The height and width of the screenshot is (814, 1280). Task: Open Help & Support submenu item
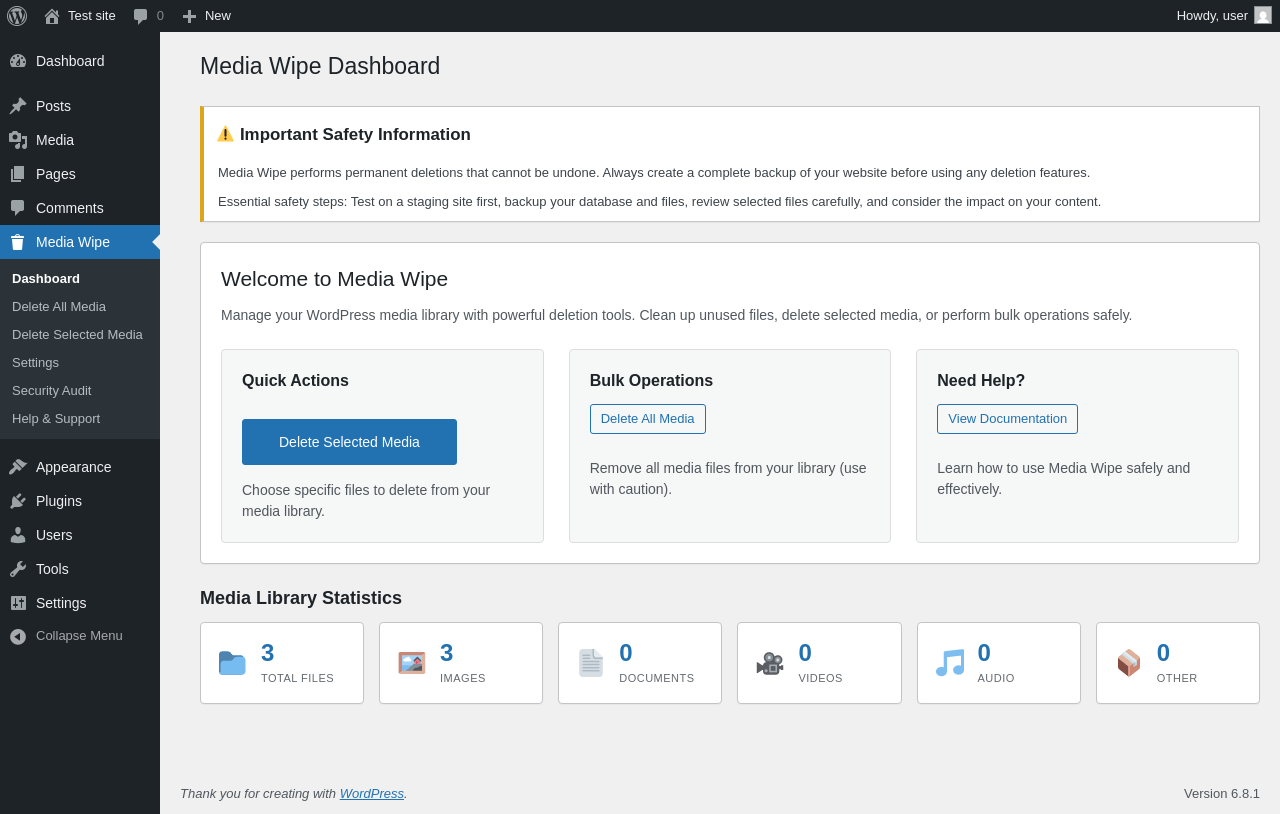tap(56, 418)
